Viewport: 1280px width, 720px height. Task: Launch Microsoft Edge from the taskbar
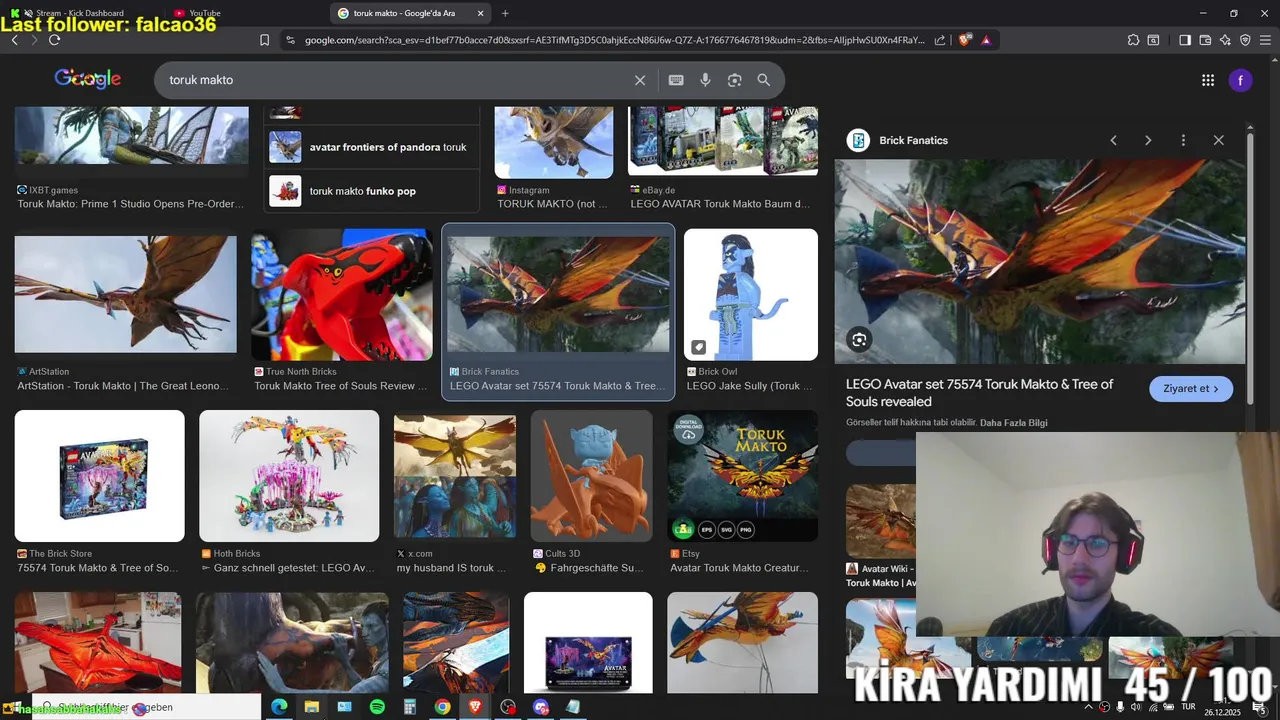pos(279,707)
